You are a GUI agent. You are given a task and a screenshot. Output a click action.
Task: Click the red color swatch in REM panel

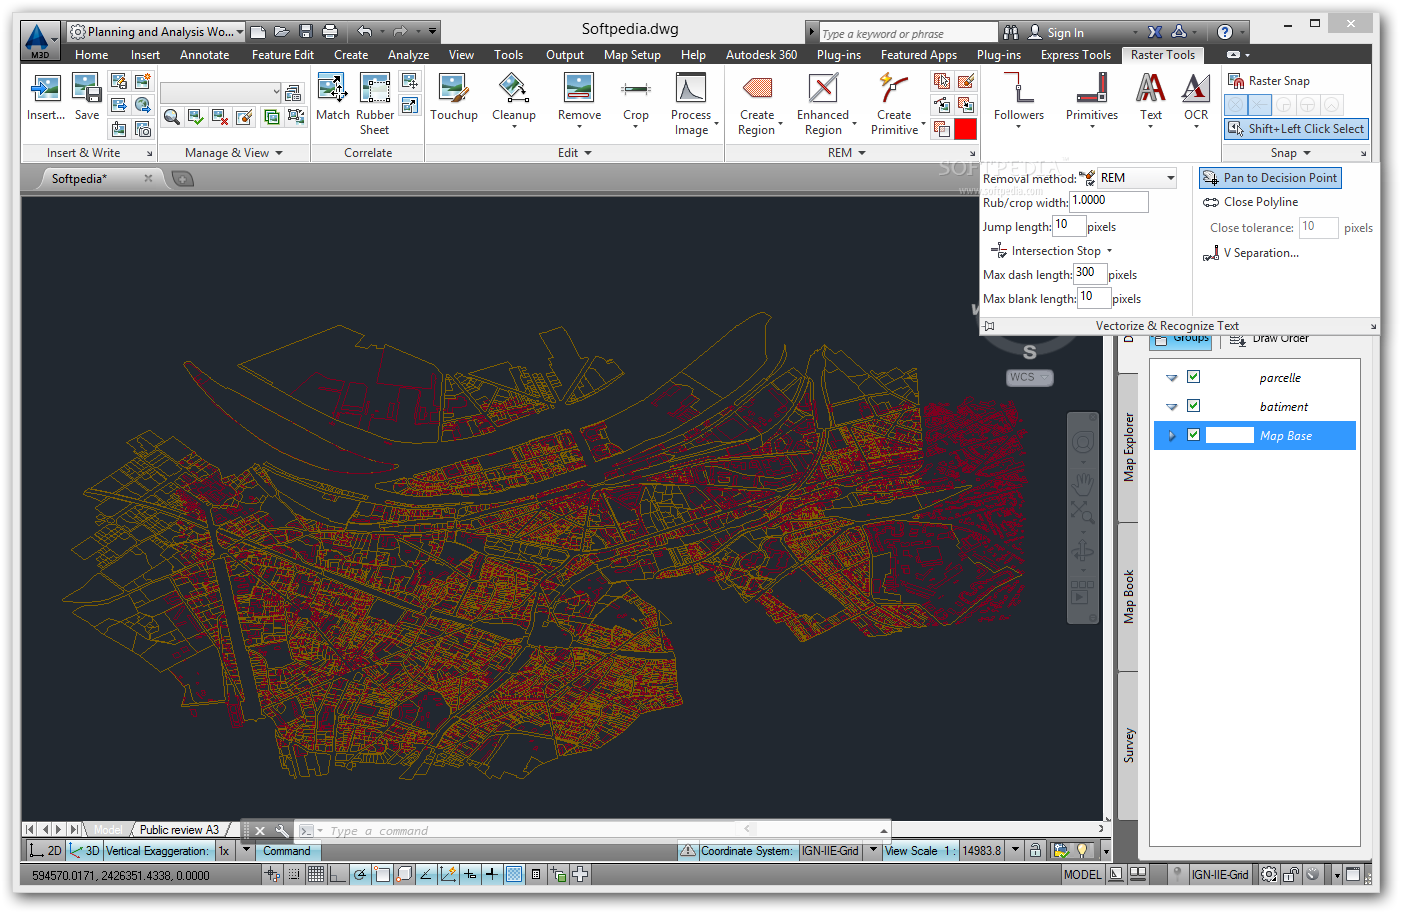click(x=965, y=129)
